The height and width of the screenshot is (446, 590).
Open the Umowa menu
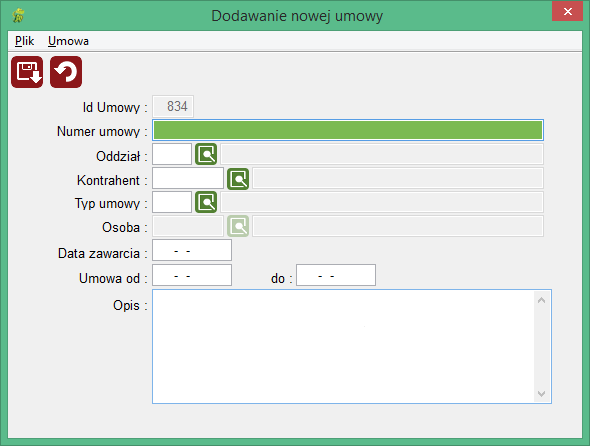[x=68, y=41]
